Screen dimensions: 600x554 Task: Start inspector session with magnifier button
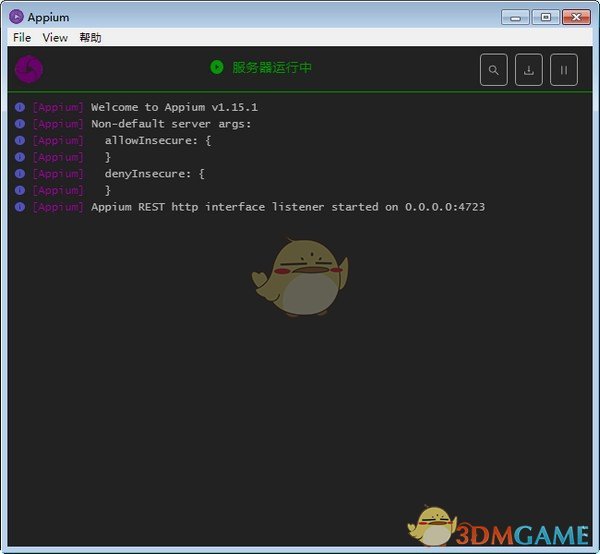point(494,70)
